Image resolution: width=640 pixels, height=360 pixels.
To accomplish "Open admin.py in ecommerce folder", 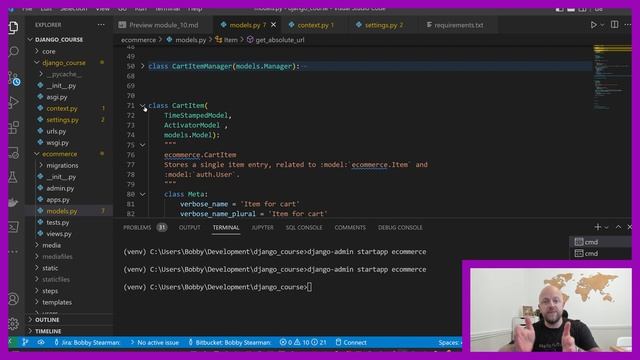I will tap(60, 188).
